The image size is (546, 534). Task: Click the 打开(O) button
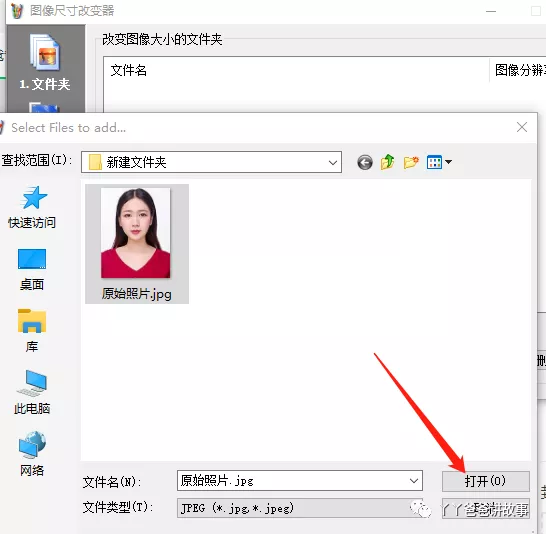tap(486, 481)
